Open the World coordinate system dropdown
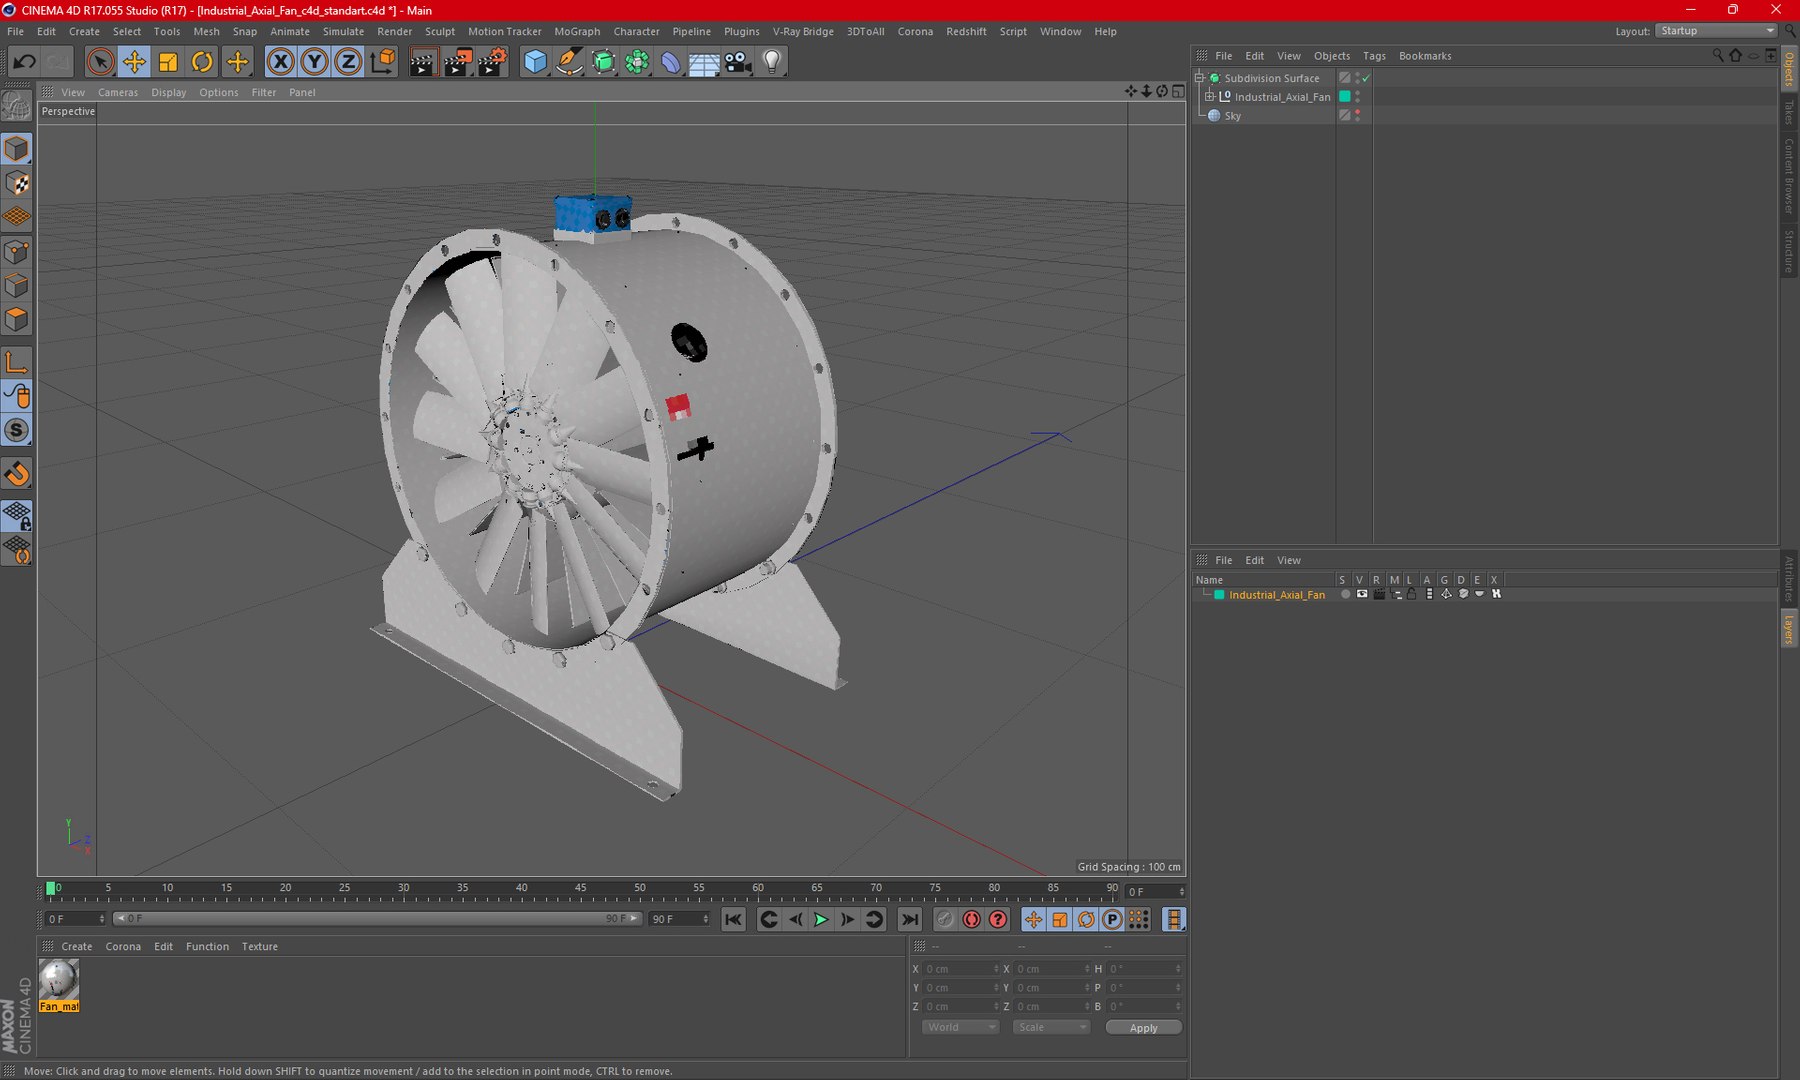Image resolution: width=1800 pixels, height=1080 pixels. pyautogui.click(x=960, y=1027)
